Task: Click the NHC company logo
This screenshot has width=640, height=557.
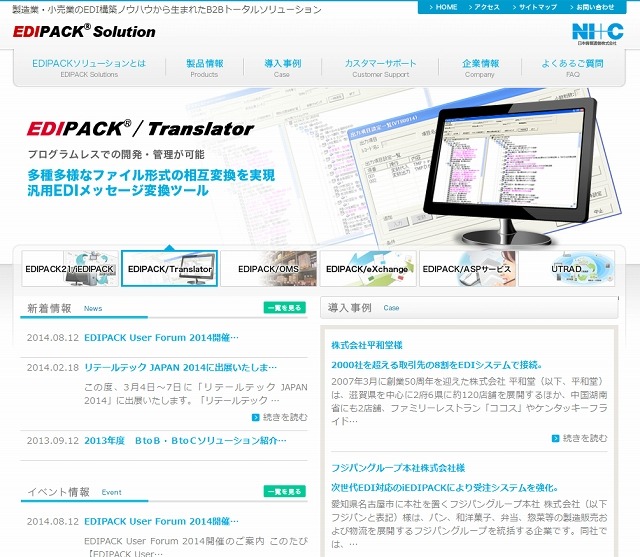Action: (x=598, y=33)
